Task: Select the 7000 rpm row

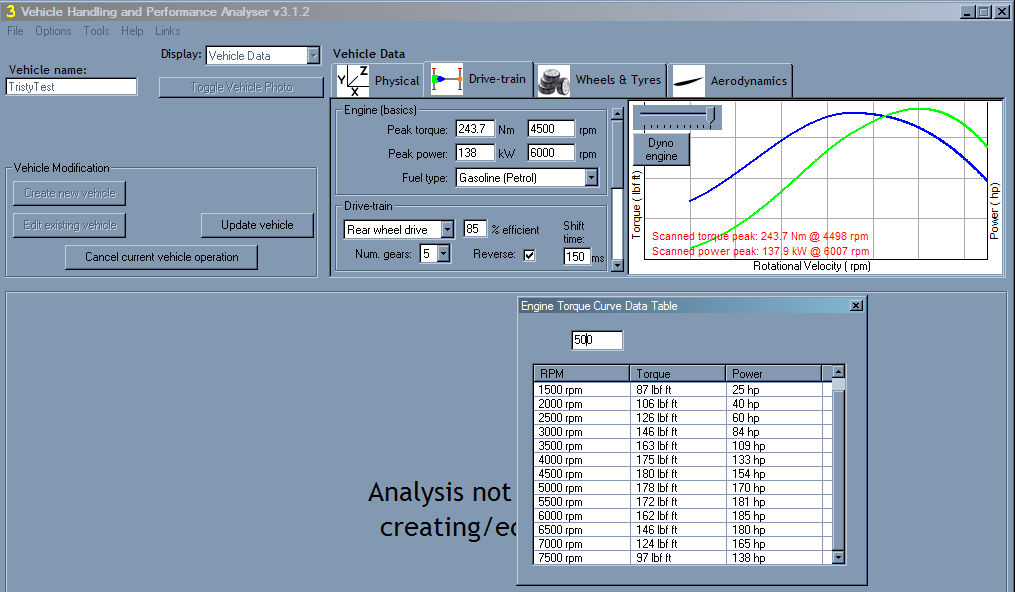Action: coord(683,543)
